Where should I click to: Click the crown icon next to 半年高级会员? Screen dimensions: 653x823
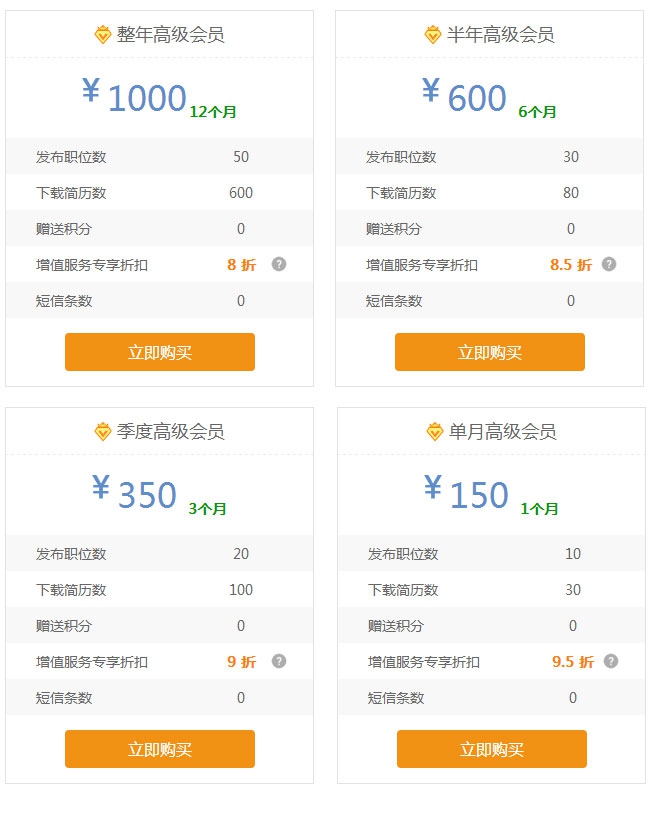pos(432,35)
